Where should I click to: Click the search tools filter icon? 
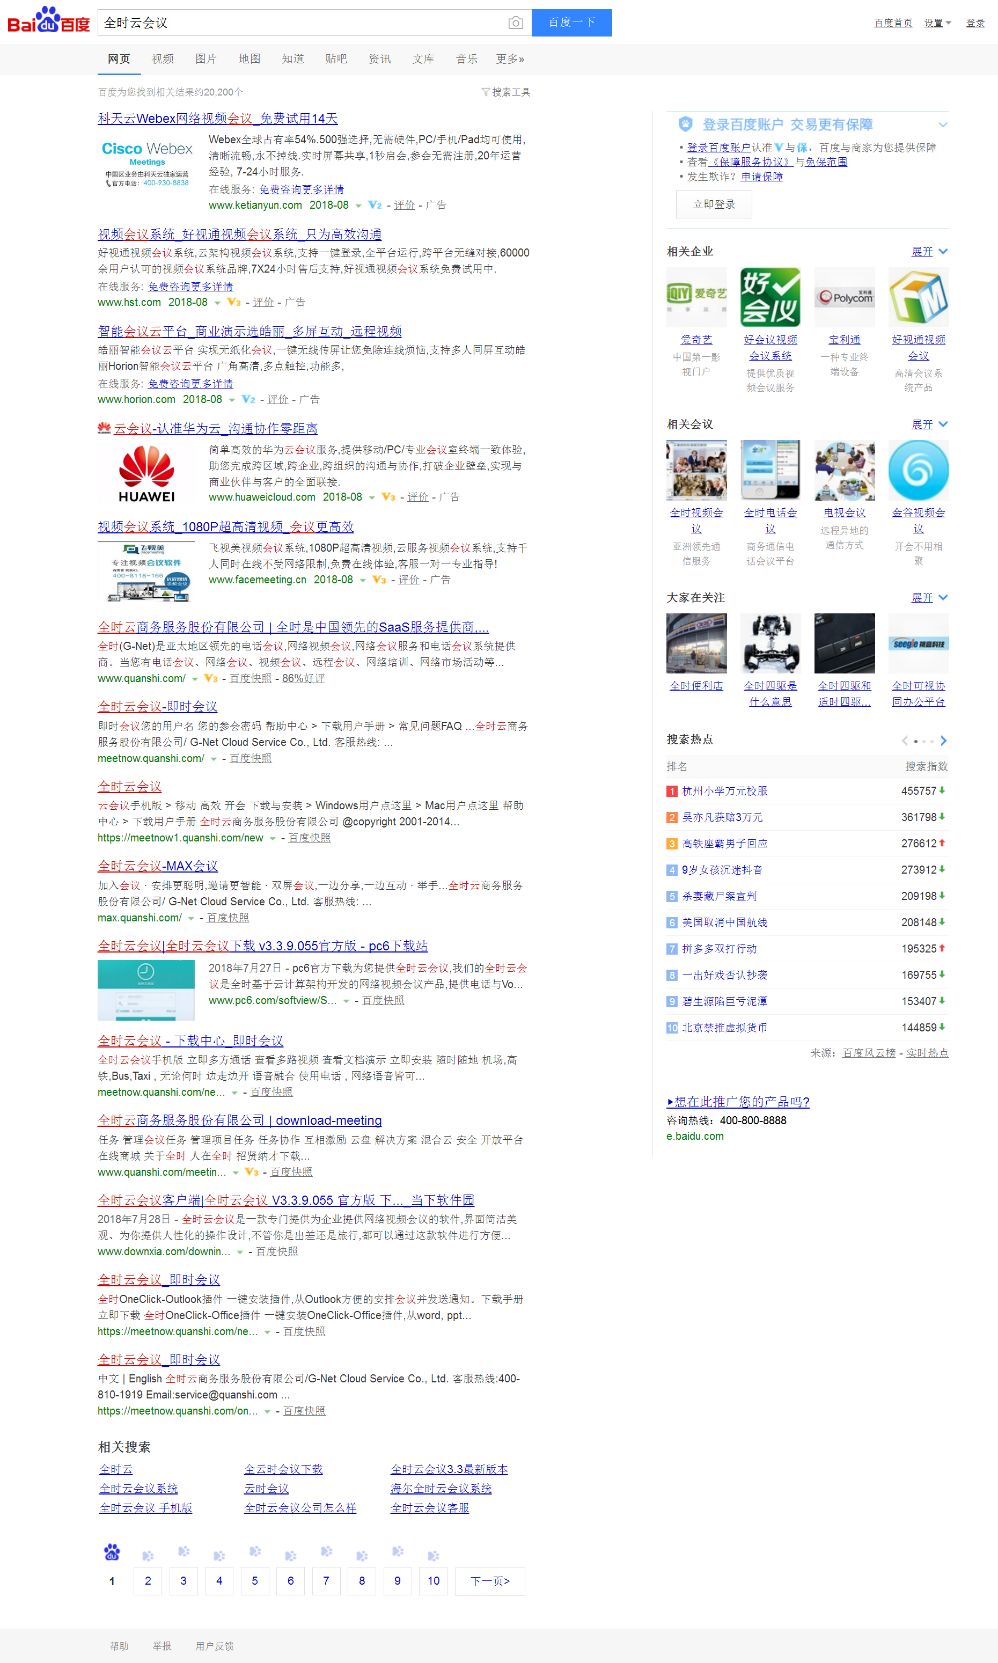pos(485,92)
